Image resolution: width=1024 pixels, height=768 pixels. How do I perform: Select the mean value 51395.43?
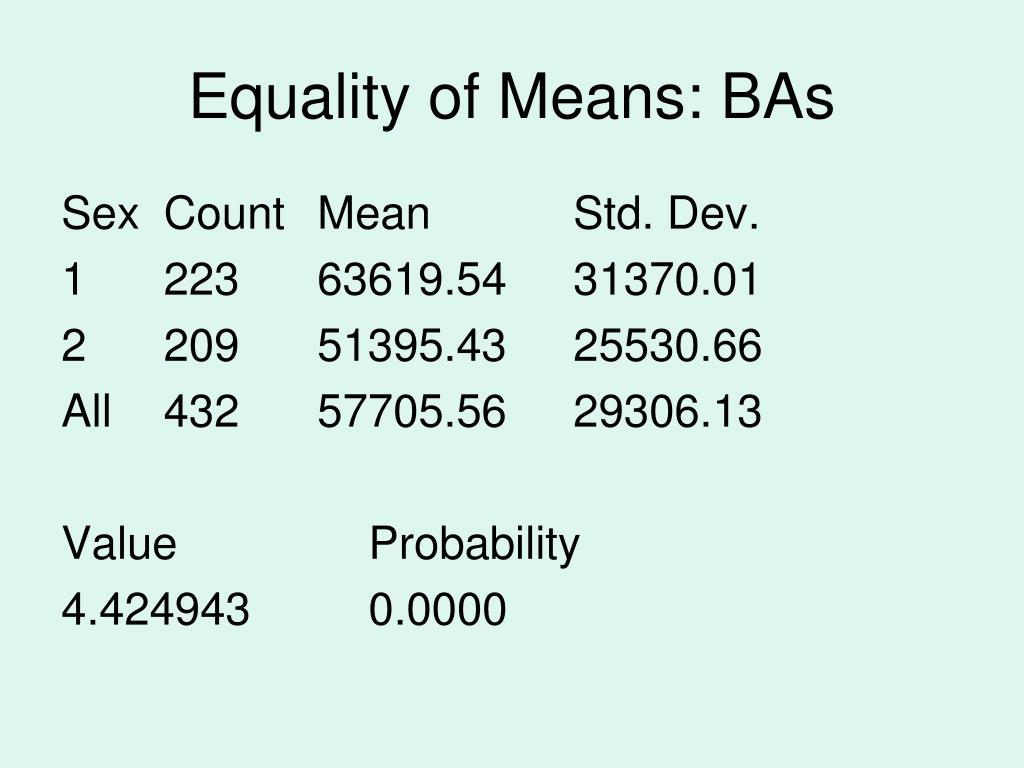pos(411,345)
